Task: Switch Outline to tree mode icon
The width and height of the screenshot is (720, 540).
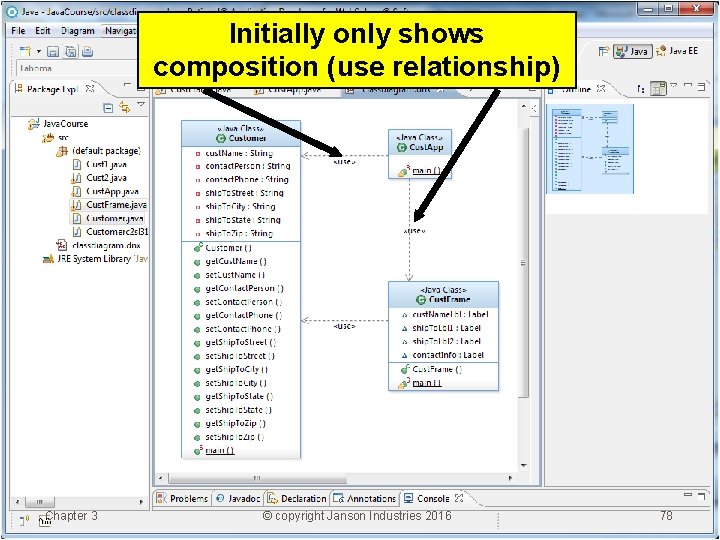Action: (x=641, y=89)
